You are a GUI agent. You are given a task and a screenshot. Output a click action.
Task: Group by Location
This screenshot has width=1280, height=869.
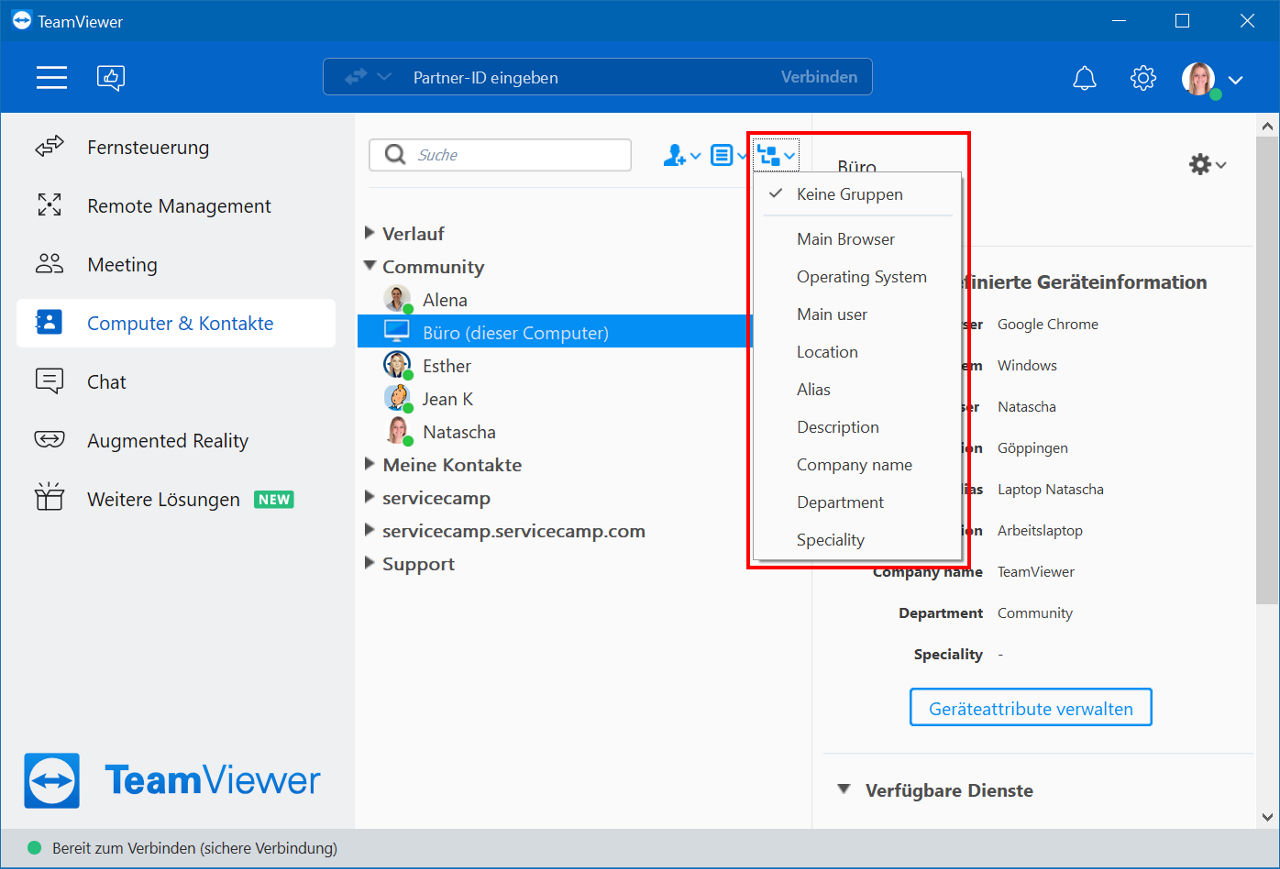(857, 352)
